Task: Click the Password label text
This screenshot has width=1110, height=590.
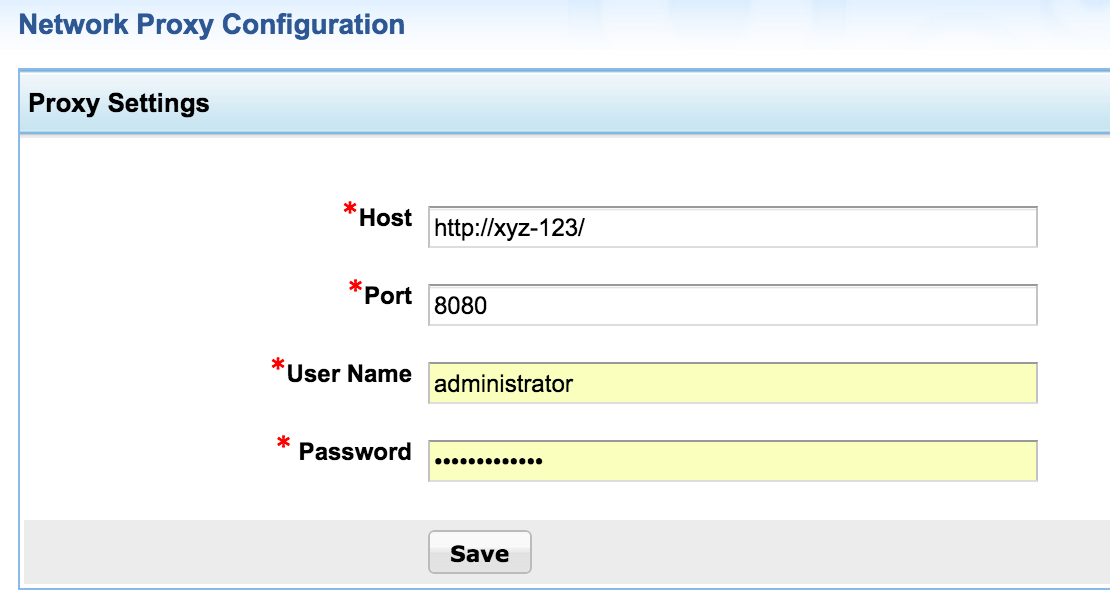Action: (x=355, y=452)
